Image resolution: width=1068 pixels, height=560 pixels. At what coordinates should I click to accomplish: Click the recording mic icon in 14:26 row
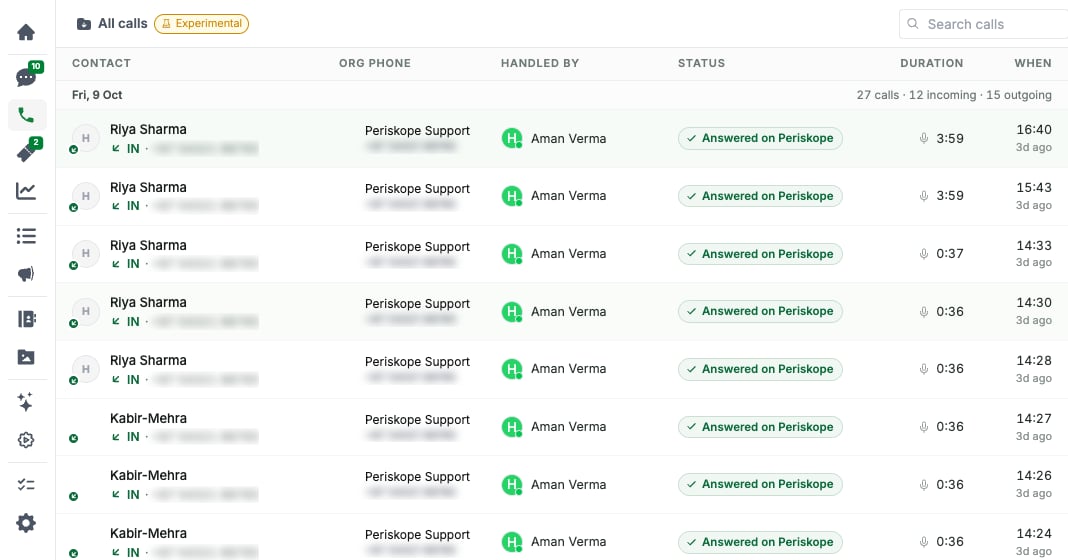pos(924,484)
